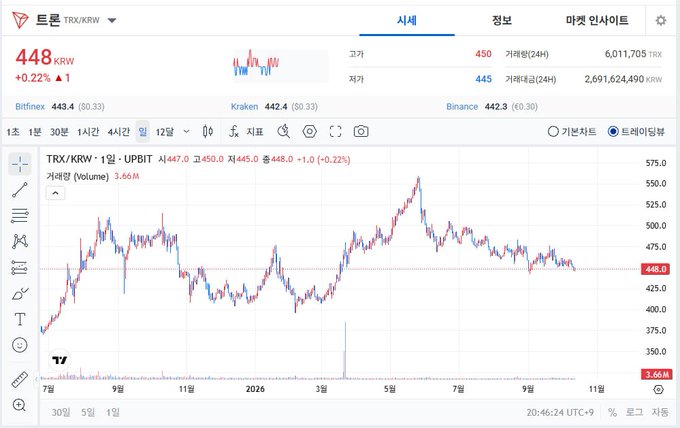The height and width of the screenshot is (428, 680).
Task: Set chart range to 1일
Action: coord(113,412)
